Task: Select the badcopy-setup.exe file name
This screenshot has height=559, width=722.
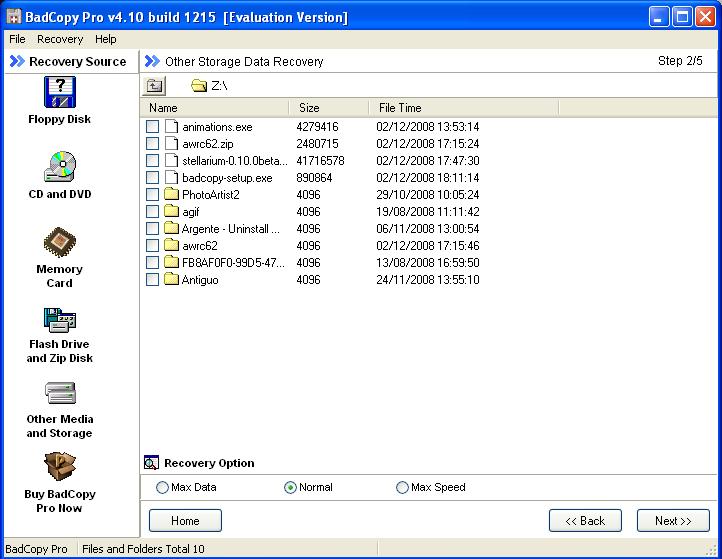Action: 227,178
